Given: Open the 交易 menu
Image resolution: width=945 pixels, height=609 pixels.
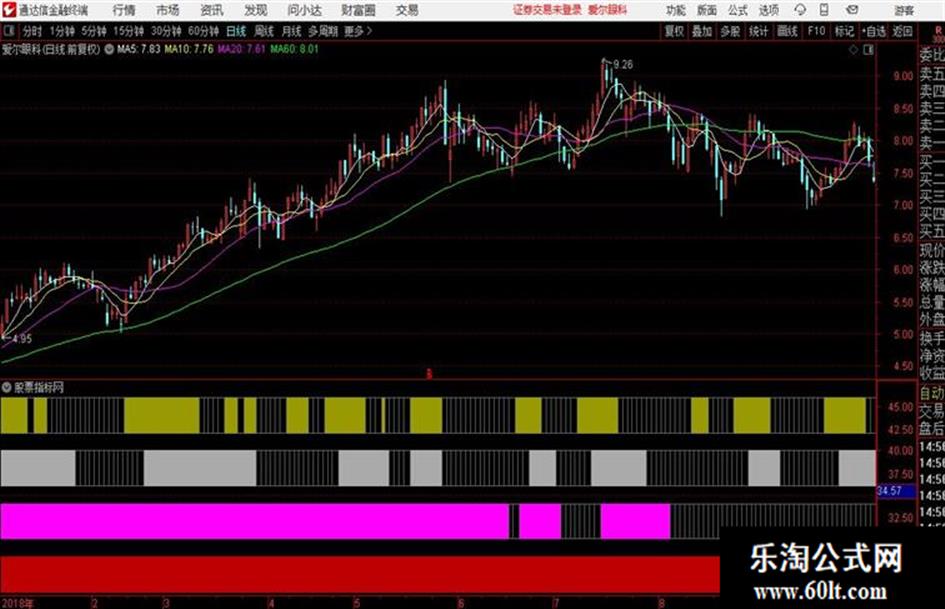Looking at the screenshot, I should tap(407, 10).
